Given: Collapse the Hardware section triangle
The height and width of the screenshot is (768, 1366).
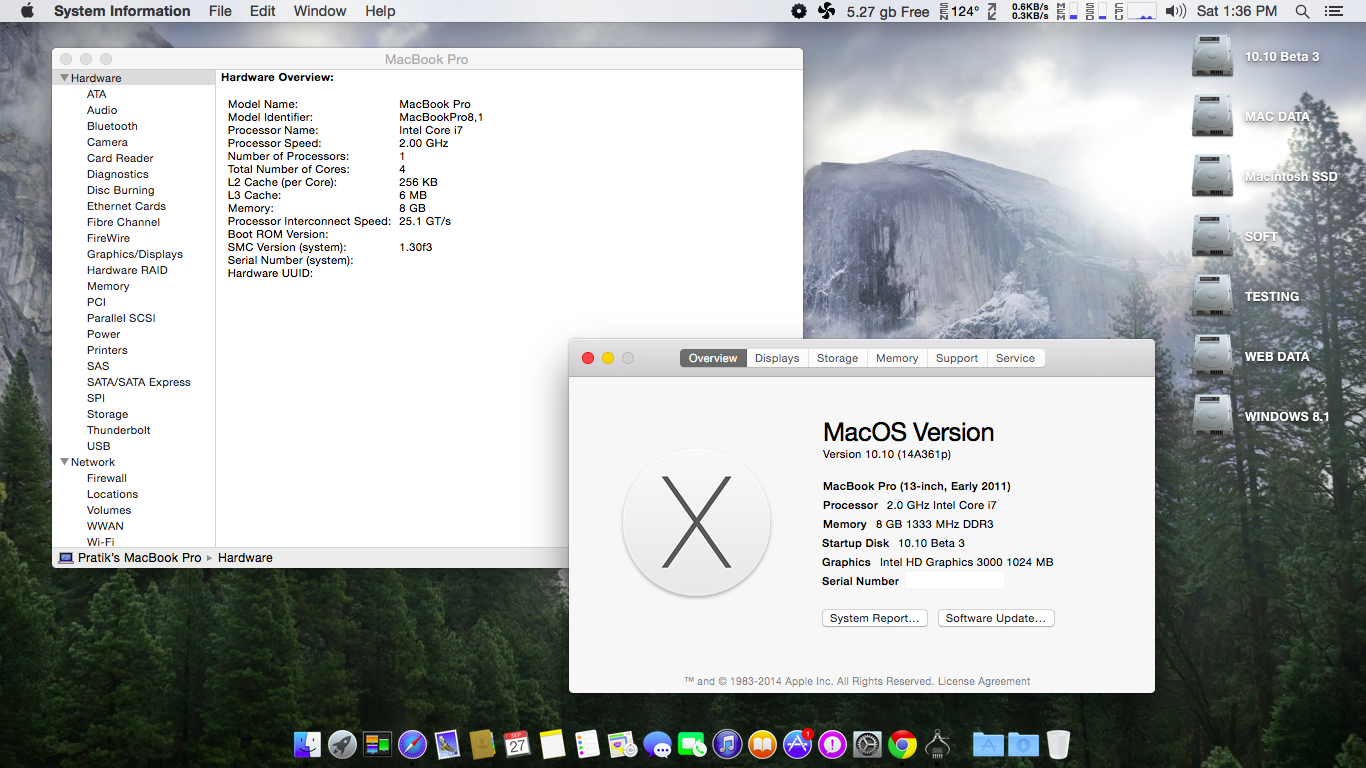Looking at the screenshot, I should [65, 78].
